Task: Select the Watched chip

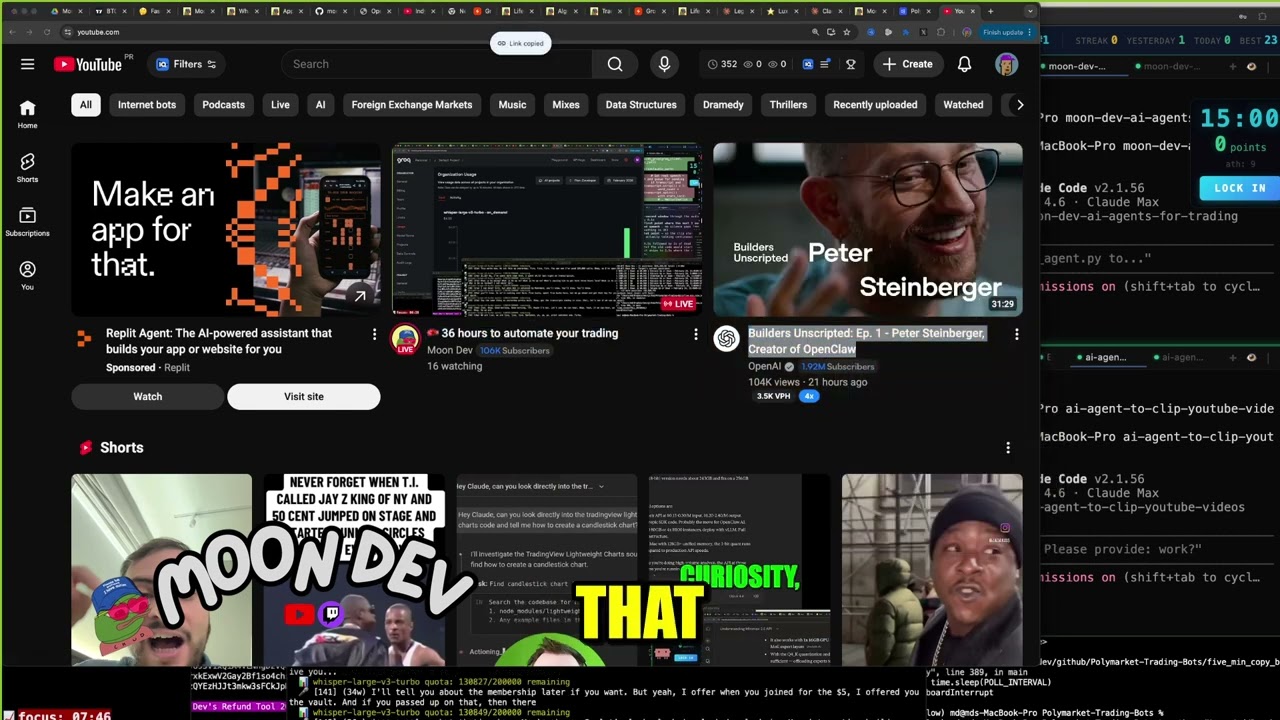Action: [963, 105]
